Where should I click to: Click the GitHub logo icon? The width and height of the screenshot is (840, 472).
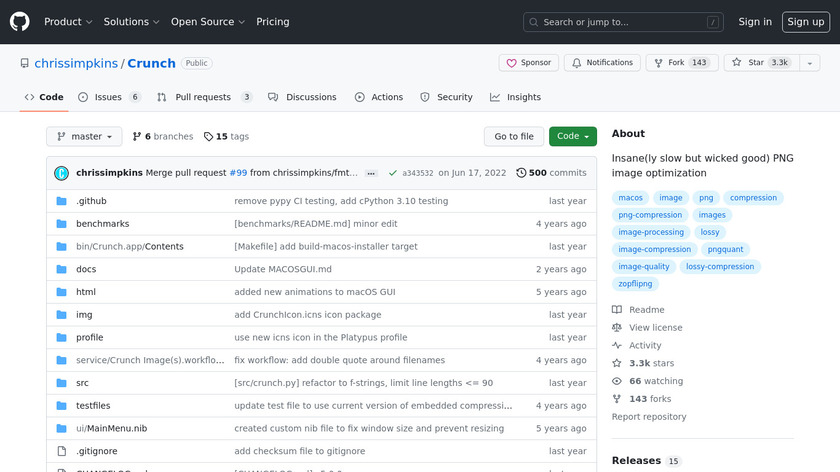pyautogui.click(x=20, y=21)
